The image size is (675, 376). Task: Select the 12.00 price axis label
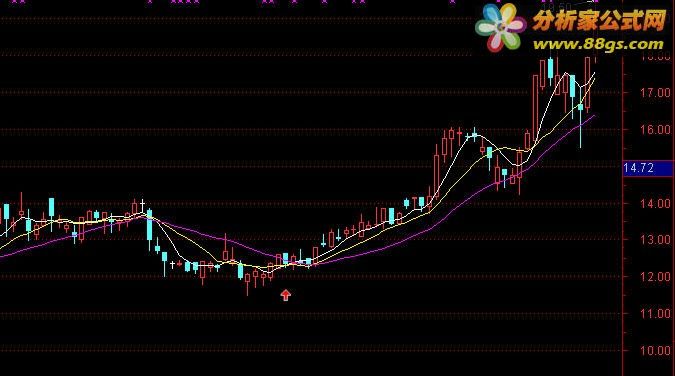655,277
